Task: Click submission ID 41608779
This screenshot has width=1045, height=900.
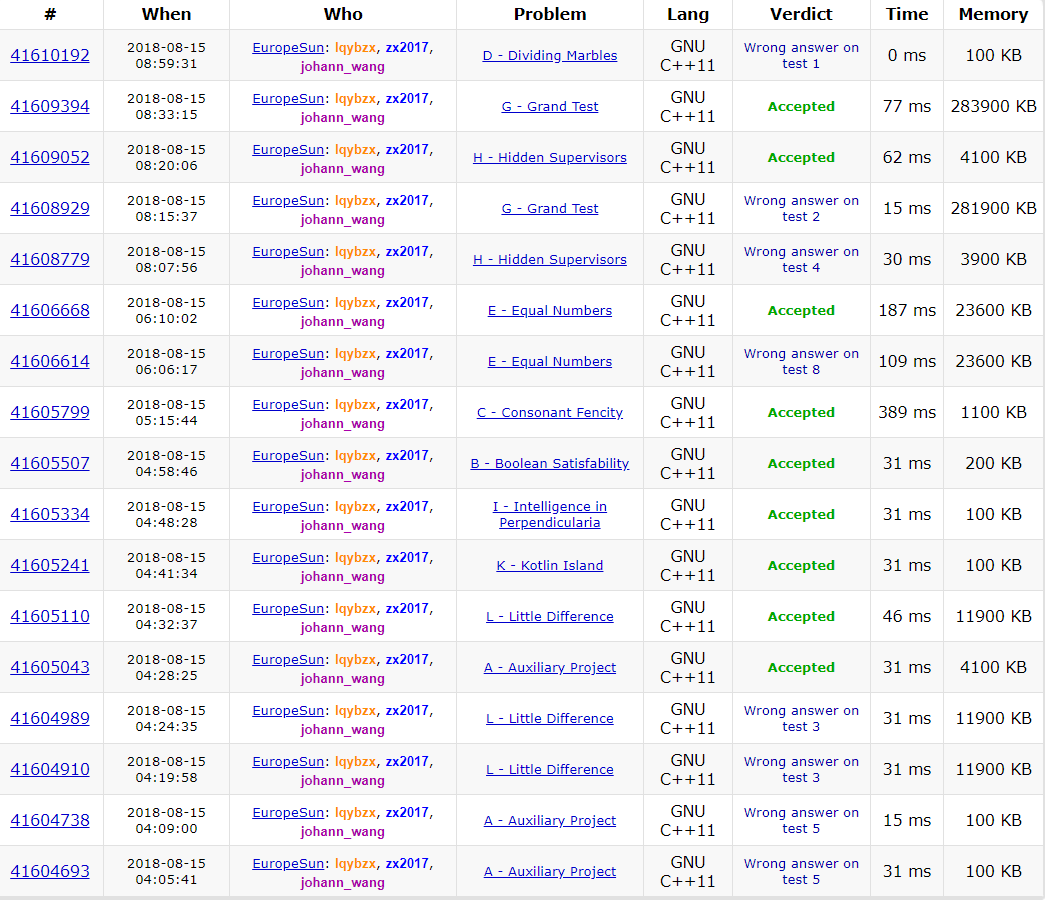Action: (50, 259)
